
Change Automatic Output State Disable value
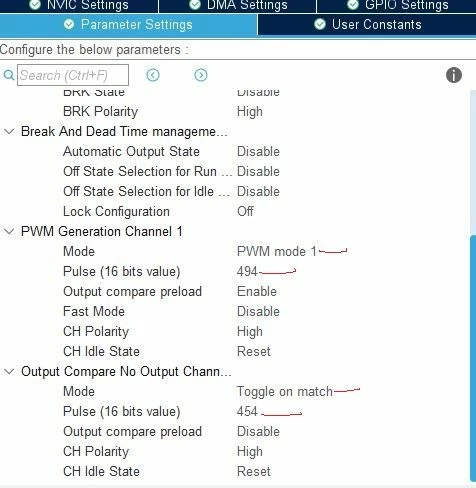click(258, 151)
